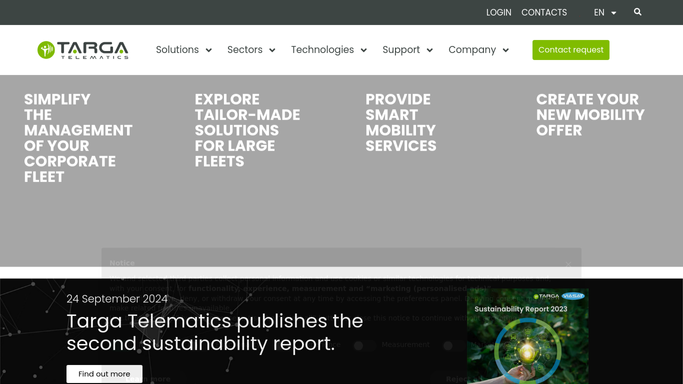Open 'Provide smart mobility services'
This screenshot has height=384, width=683.
coord(401,122)
